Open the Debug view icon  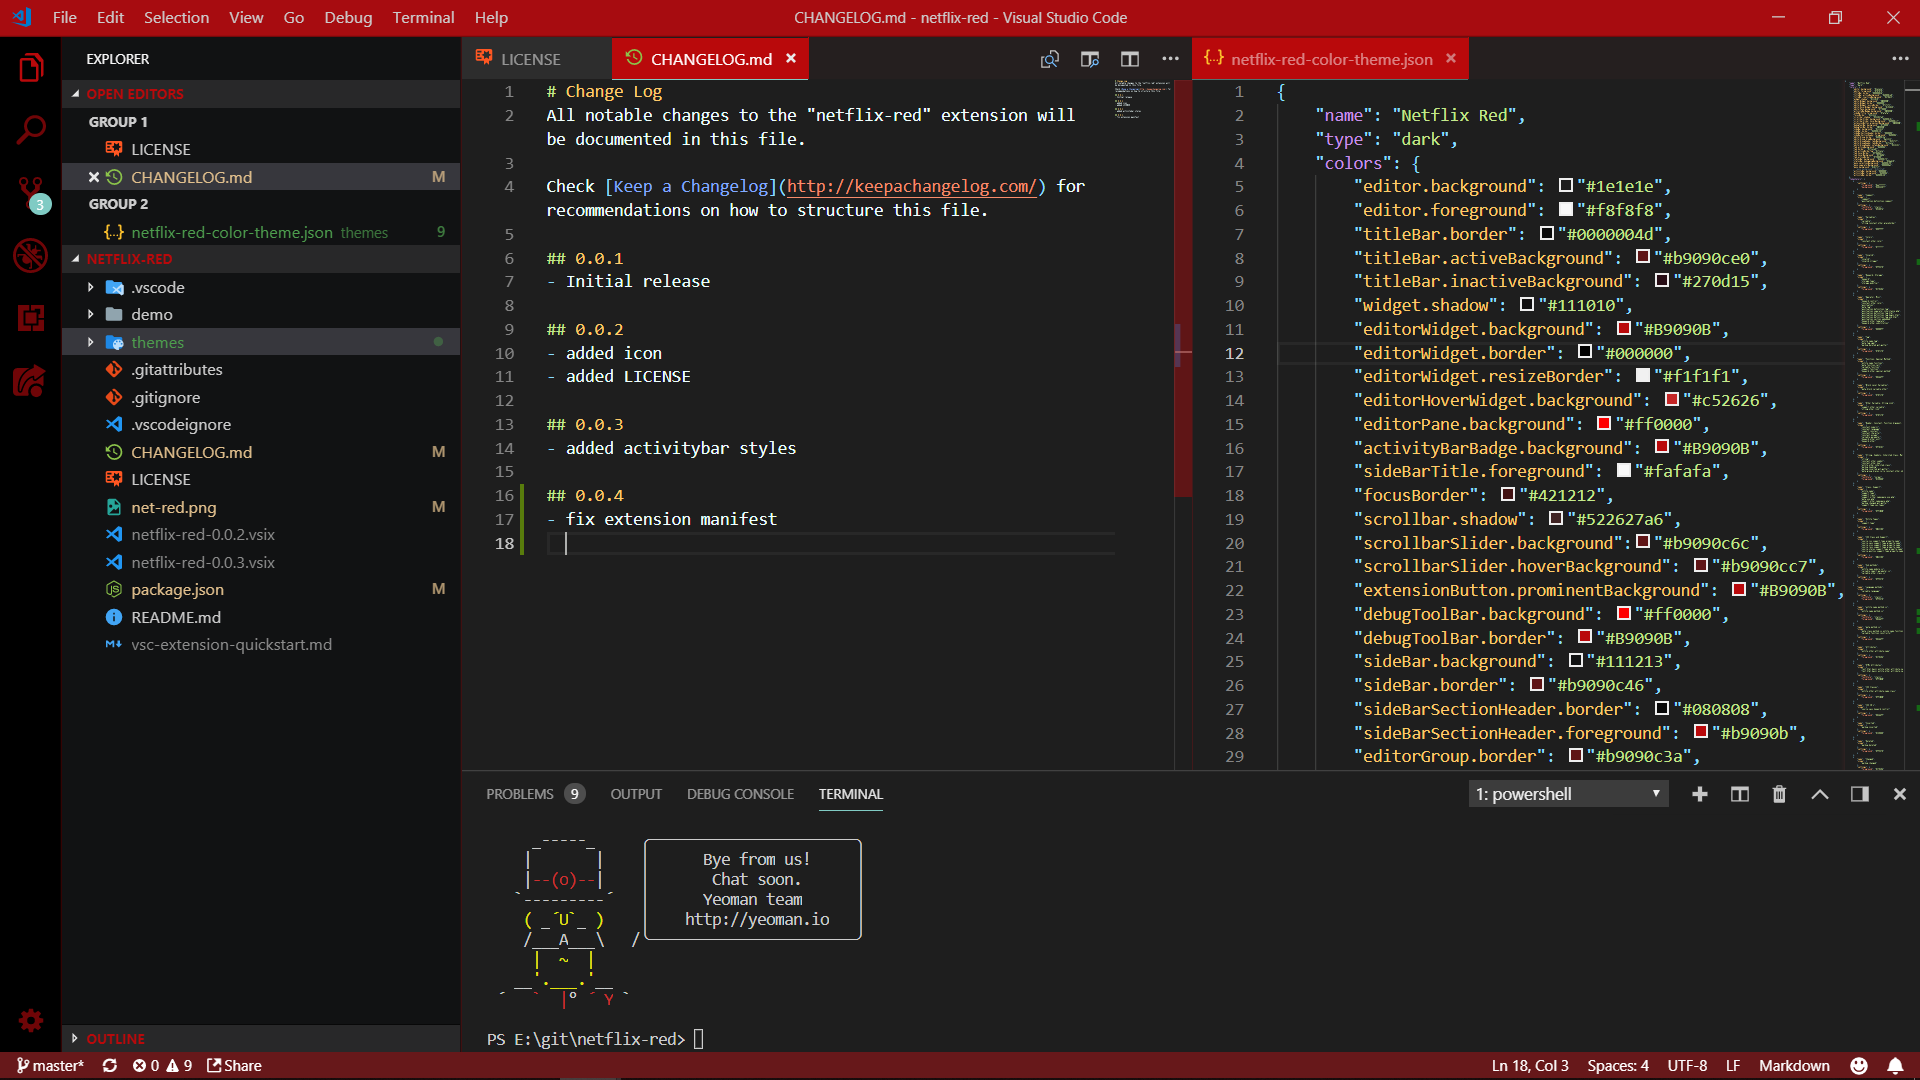click(31, 255)
